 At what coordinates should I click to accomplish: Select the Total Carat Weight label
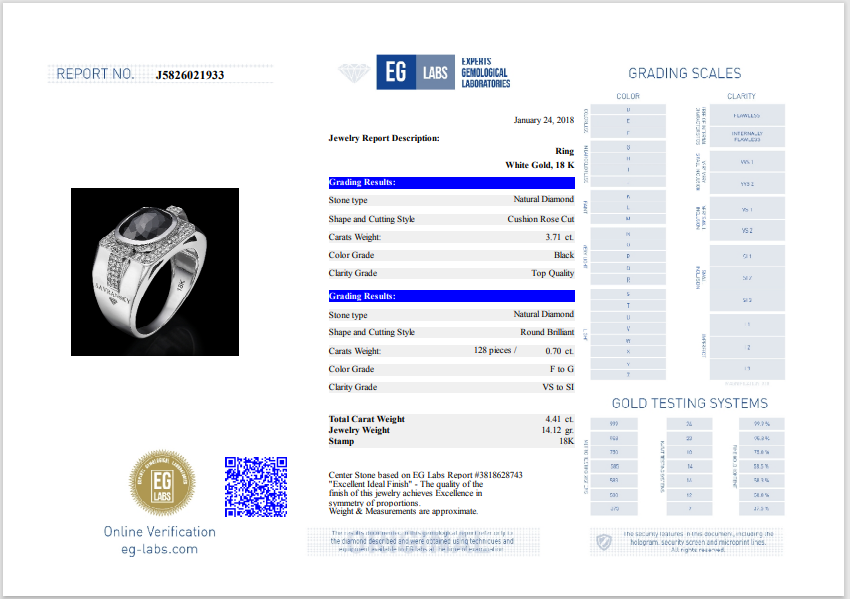[x=366, y=419]
